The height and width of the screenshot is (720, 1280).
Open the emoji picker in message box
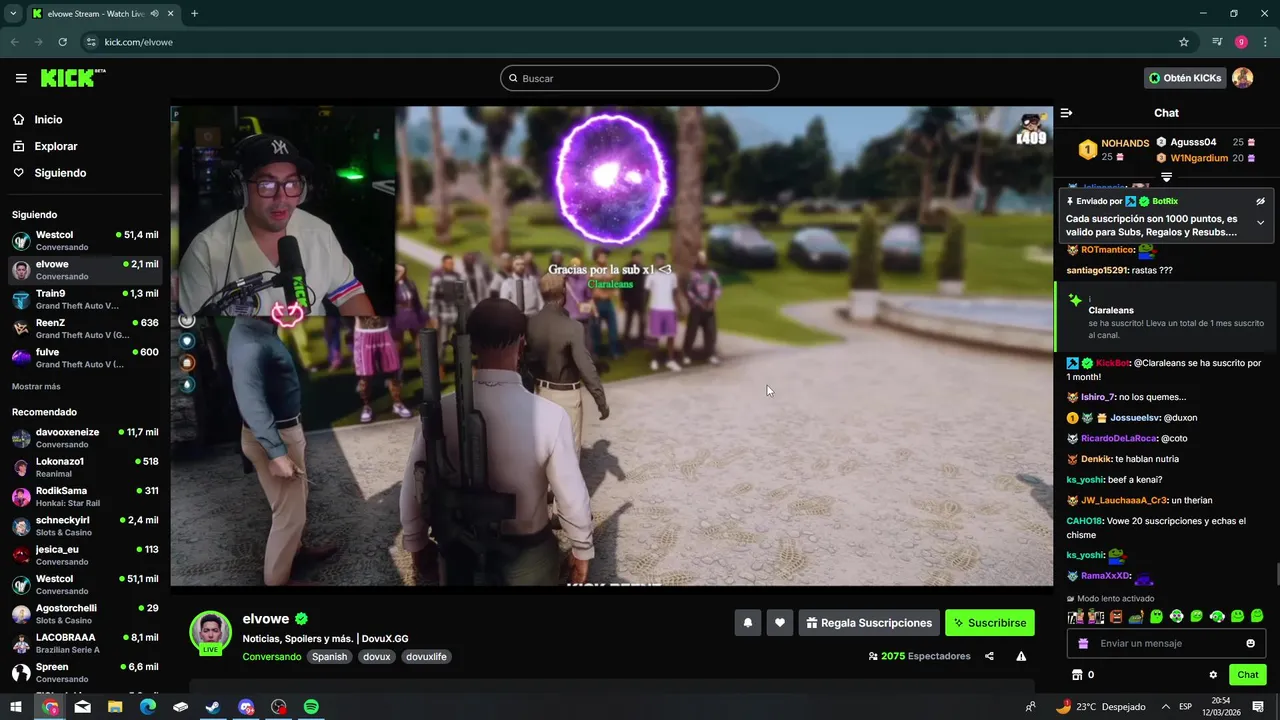pyautogui.click(x=1250, y=643)
